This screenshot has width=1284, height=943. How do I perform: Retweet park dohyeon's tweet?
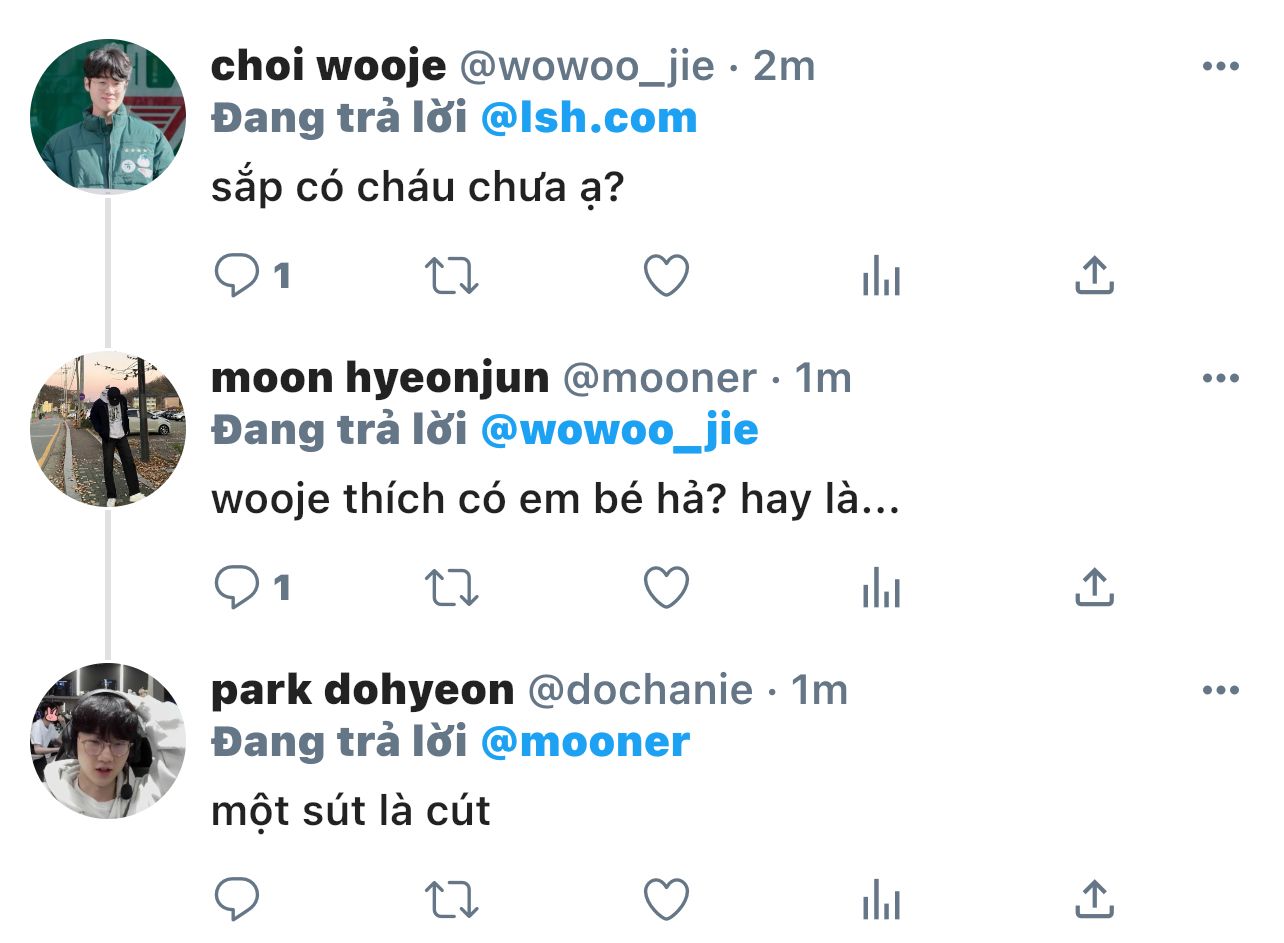[452, 899]
